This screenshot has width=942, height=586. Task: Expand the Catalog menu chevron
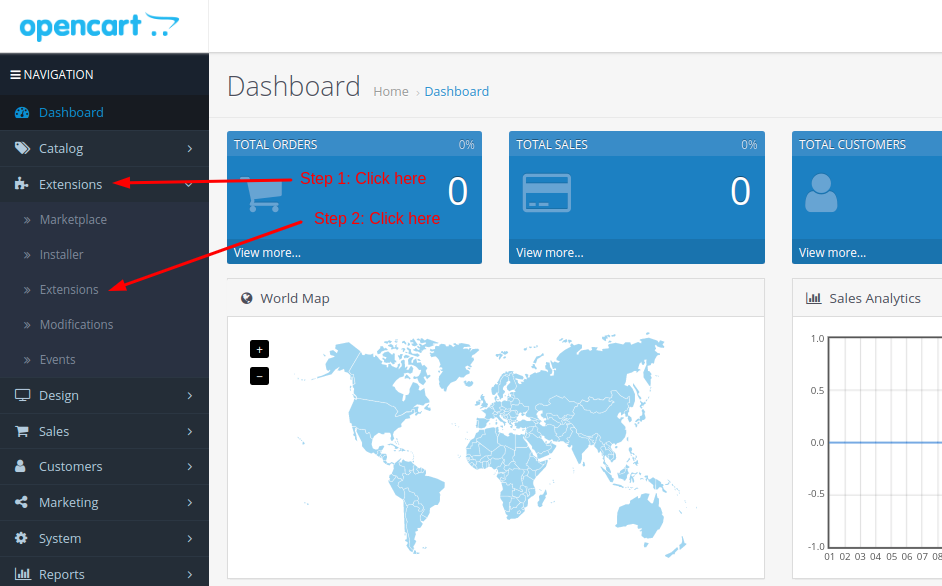(189, 148)
